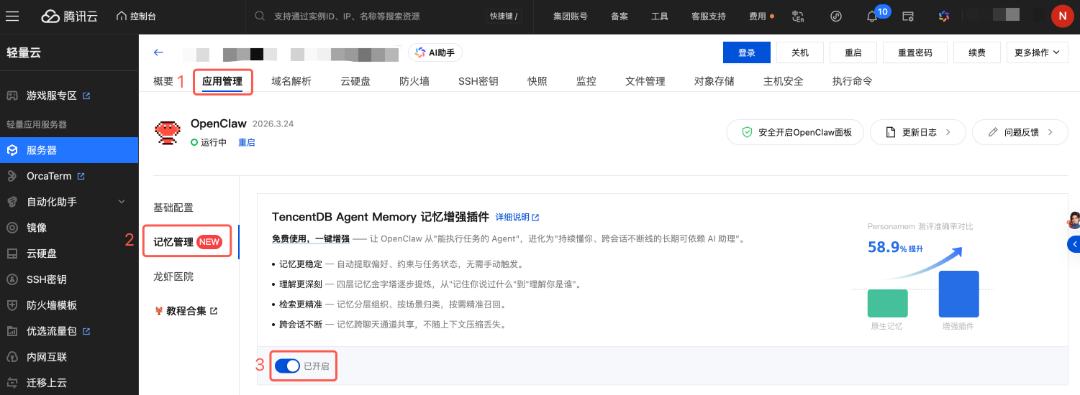Open the 客服支持 menu

(x=709, y=16)
